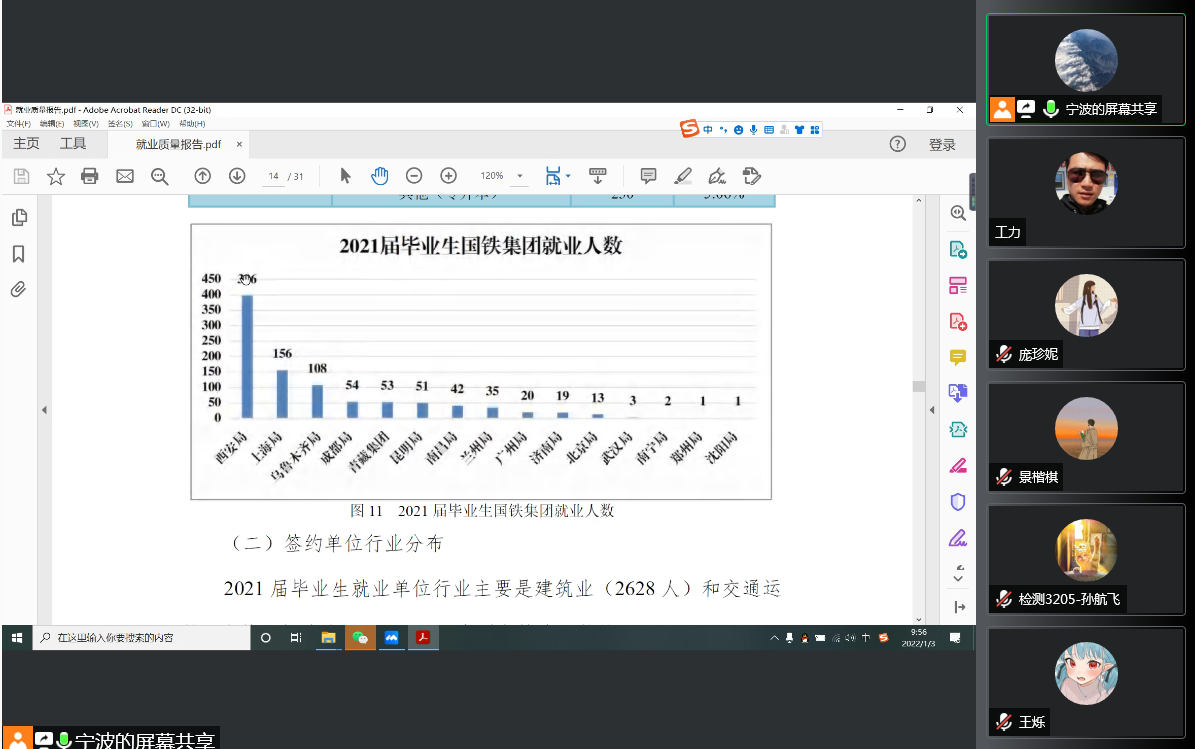Viewport: 1195px width, 749px height.
Task: Open the zoom percentage dropdown
Action: [x=519, y=177]
